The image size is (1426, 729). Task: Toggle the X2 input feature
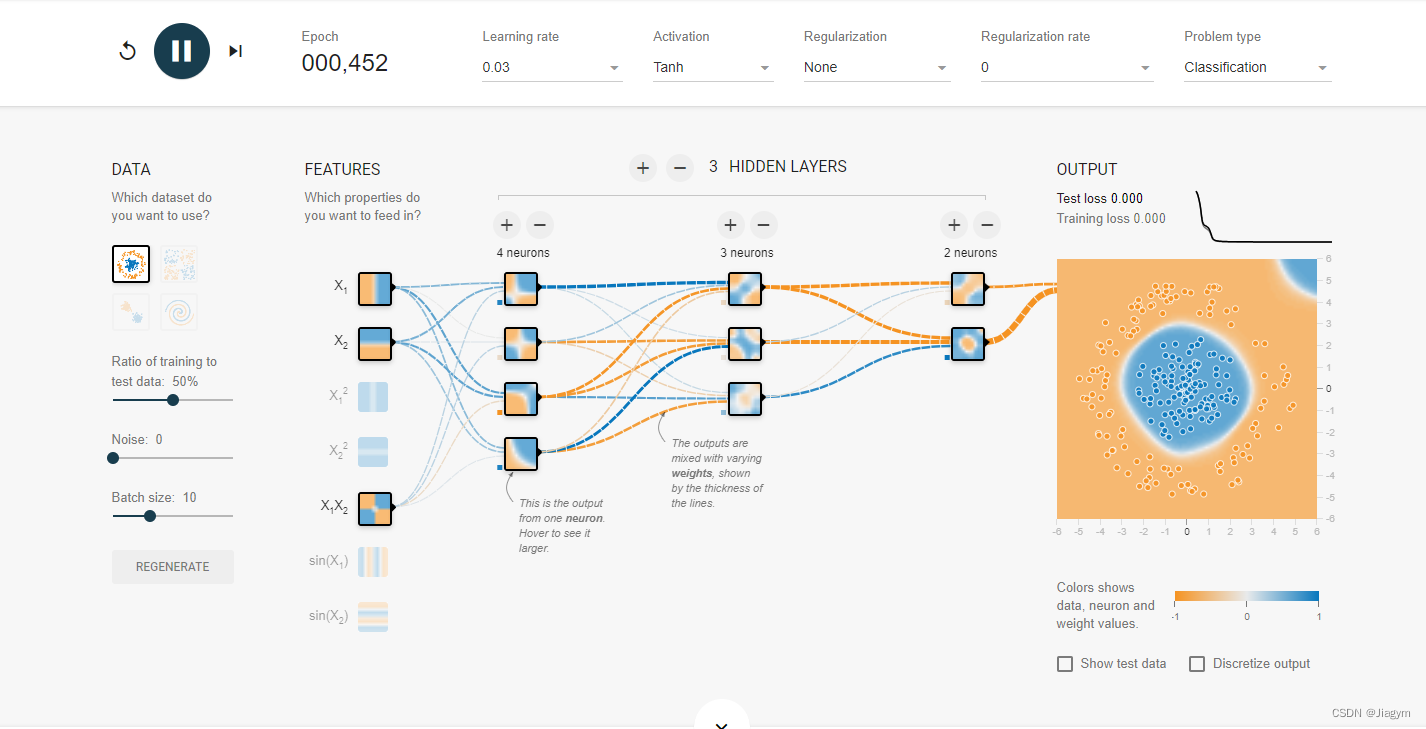pyautogui.click(x=375, y=343)
